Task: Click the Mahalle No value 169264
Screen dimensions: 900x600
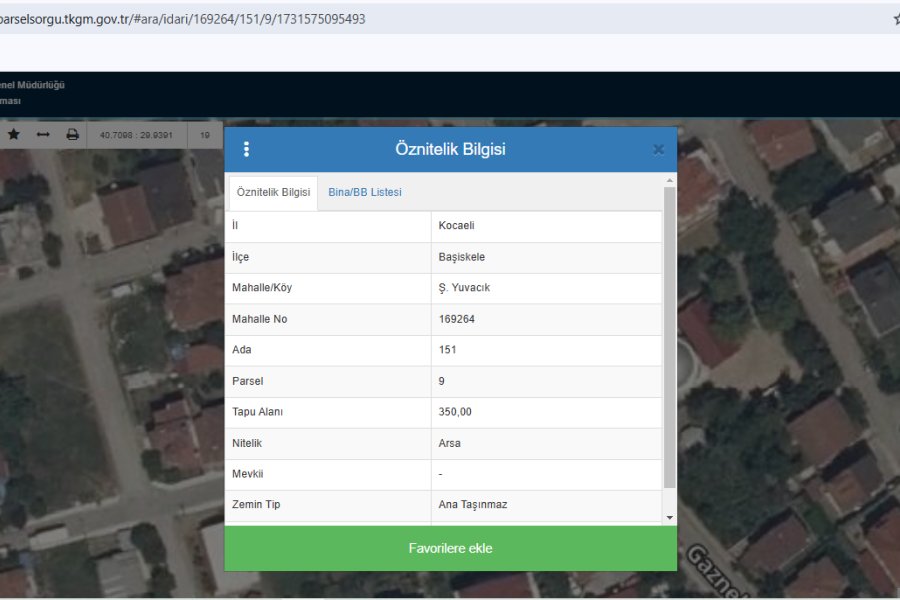Action: (x=456, y=319)
